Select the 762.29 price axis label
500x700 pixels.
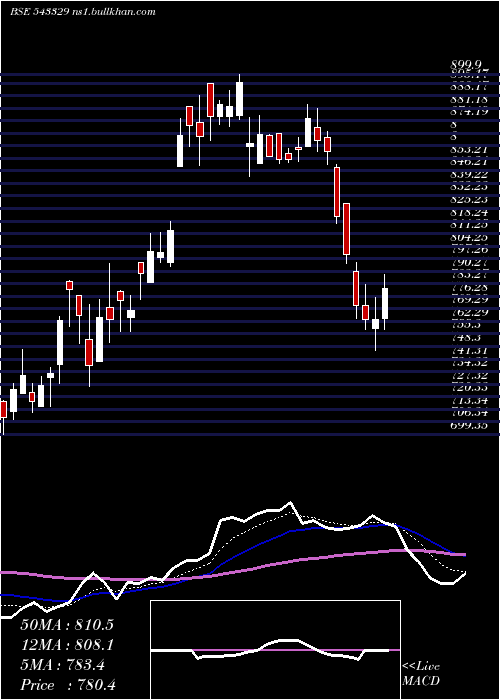coord(469,313)
